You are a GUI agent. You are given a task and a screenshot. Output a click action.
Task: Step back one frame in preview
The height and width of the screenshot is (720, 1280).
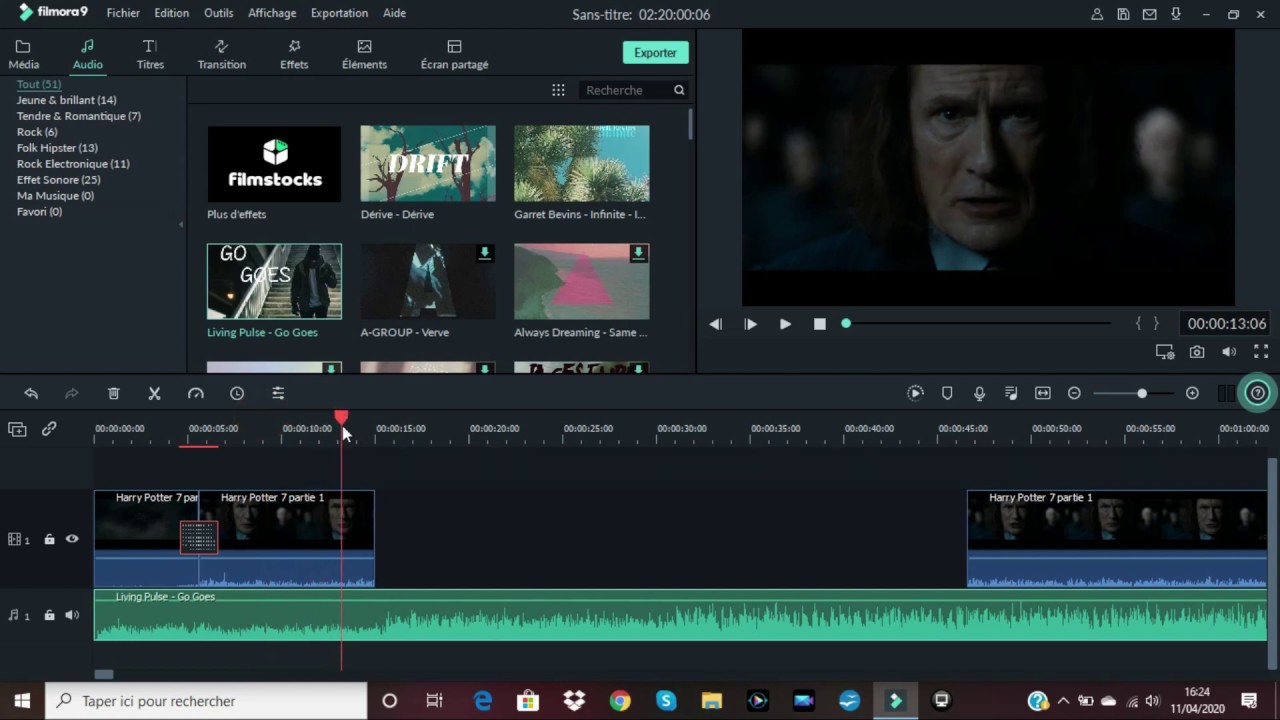(715, 324)
